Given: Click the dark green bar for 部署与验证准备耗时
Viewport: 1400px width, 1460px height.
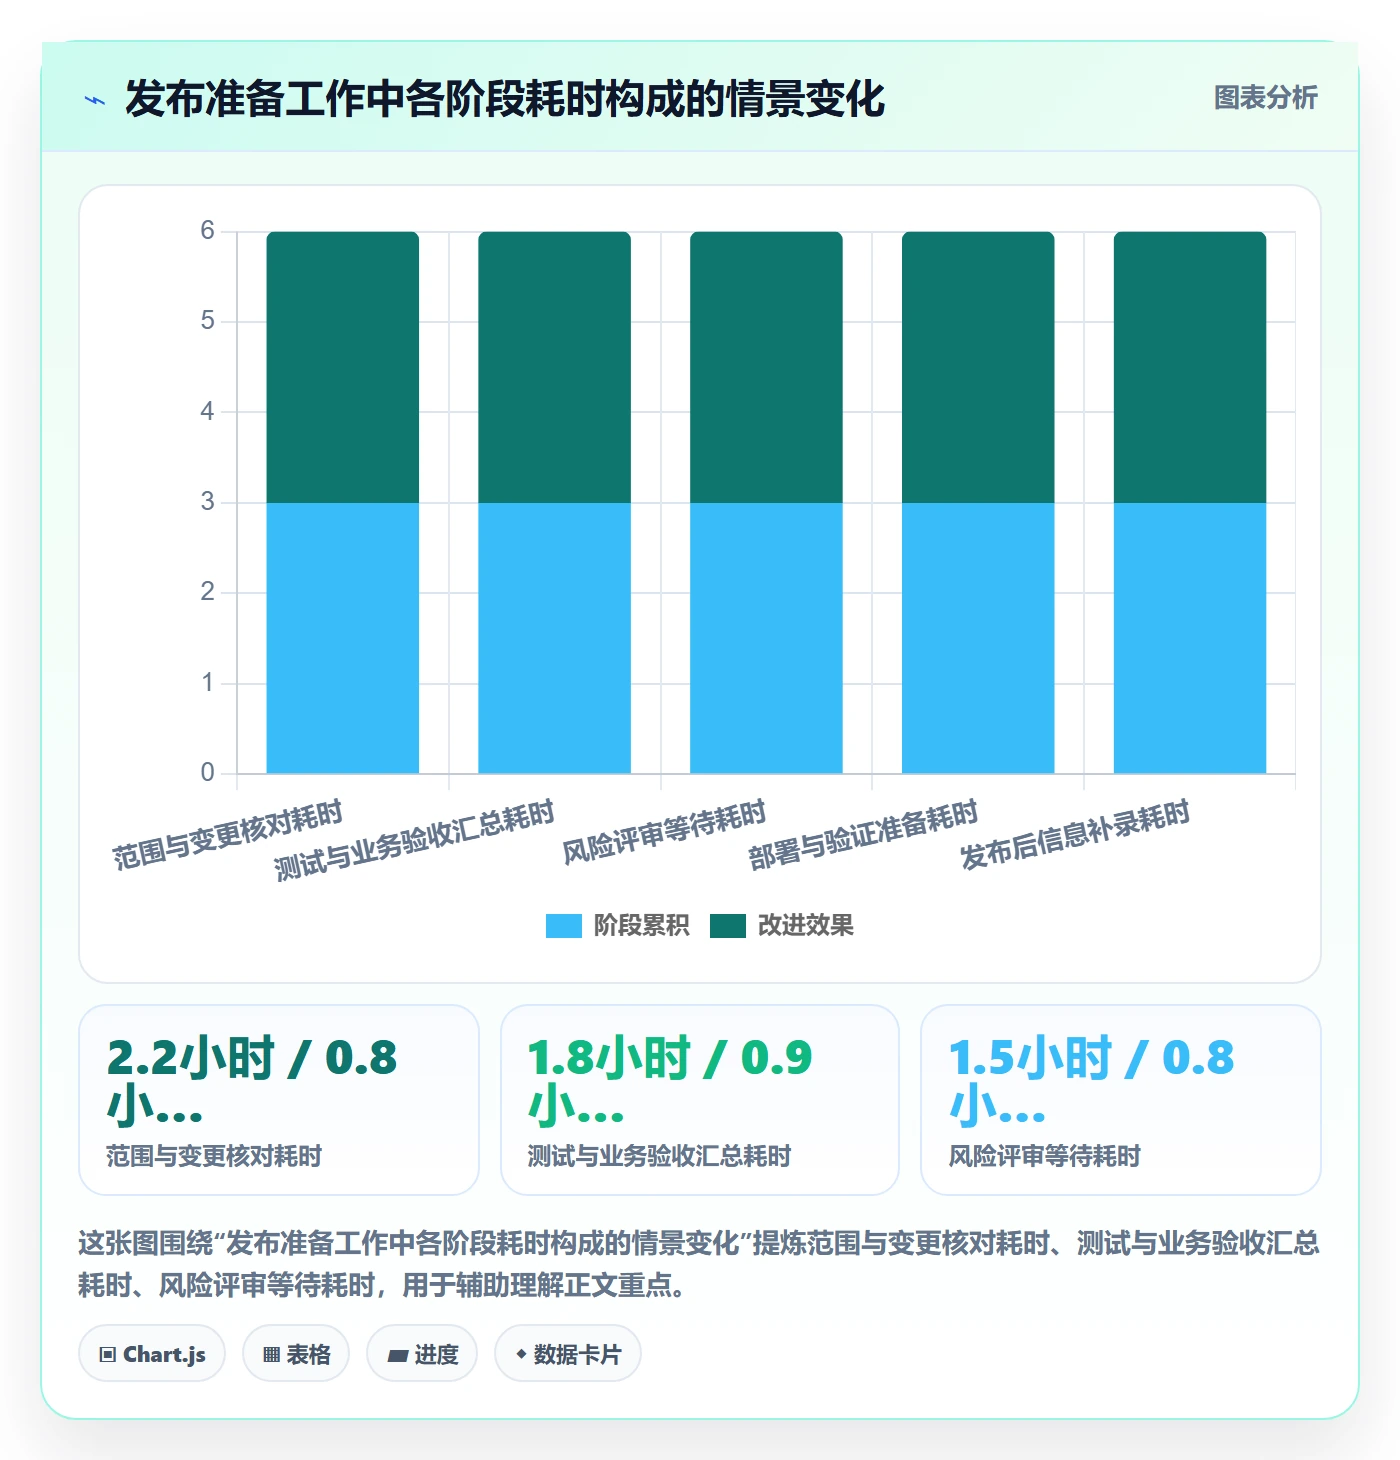Looking at the screenshot, I should (x=978, y=367).
